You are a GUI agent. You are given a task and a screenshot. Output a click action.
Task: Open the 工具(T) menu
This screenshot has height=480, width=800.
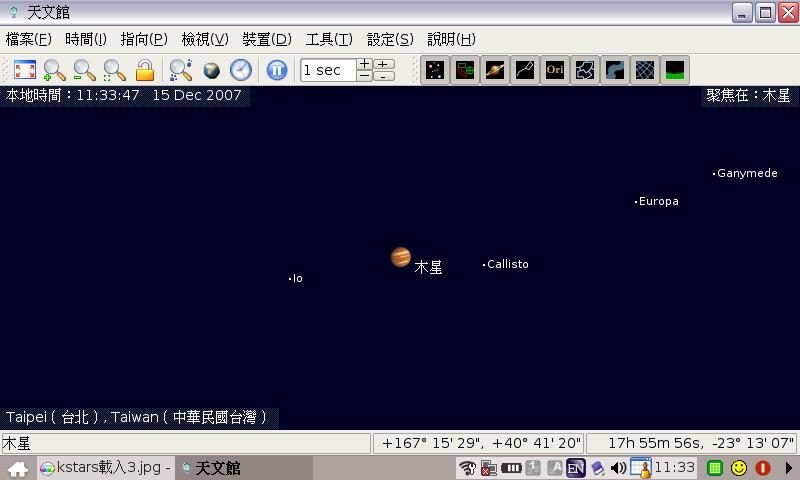point(329,39)
